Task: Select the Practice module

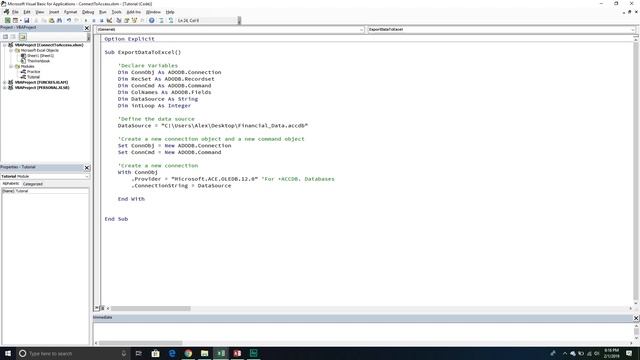Action: pos(33,71)
